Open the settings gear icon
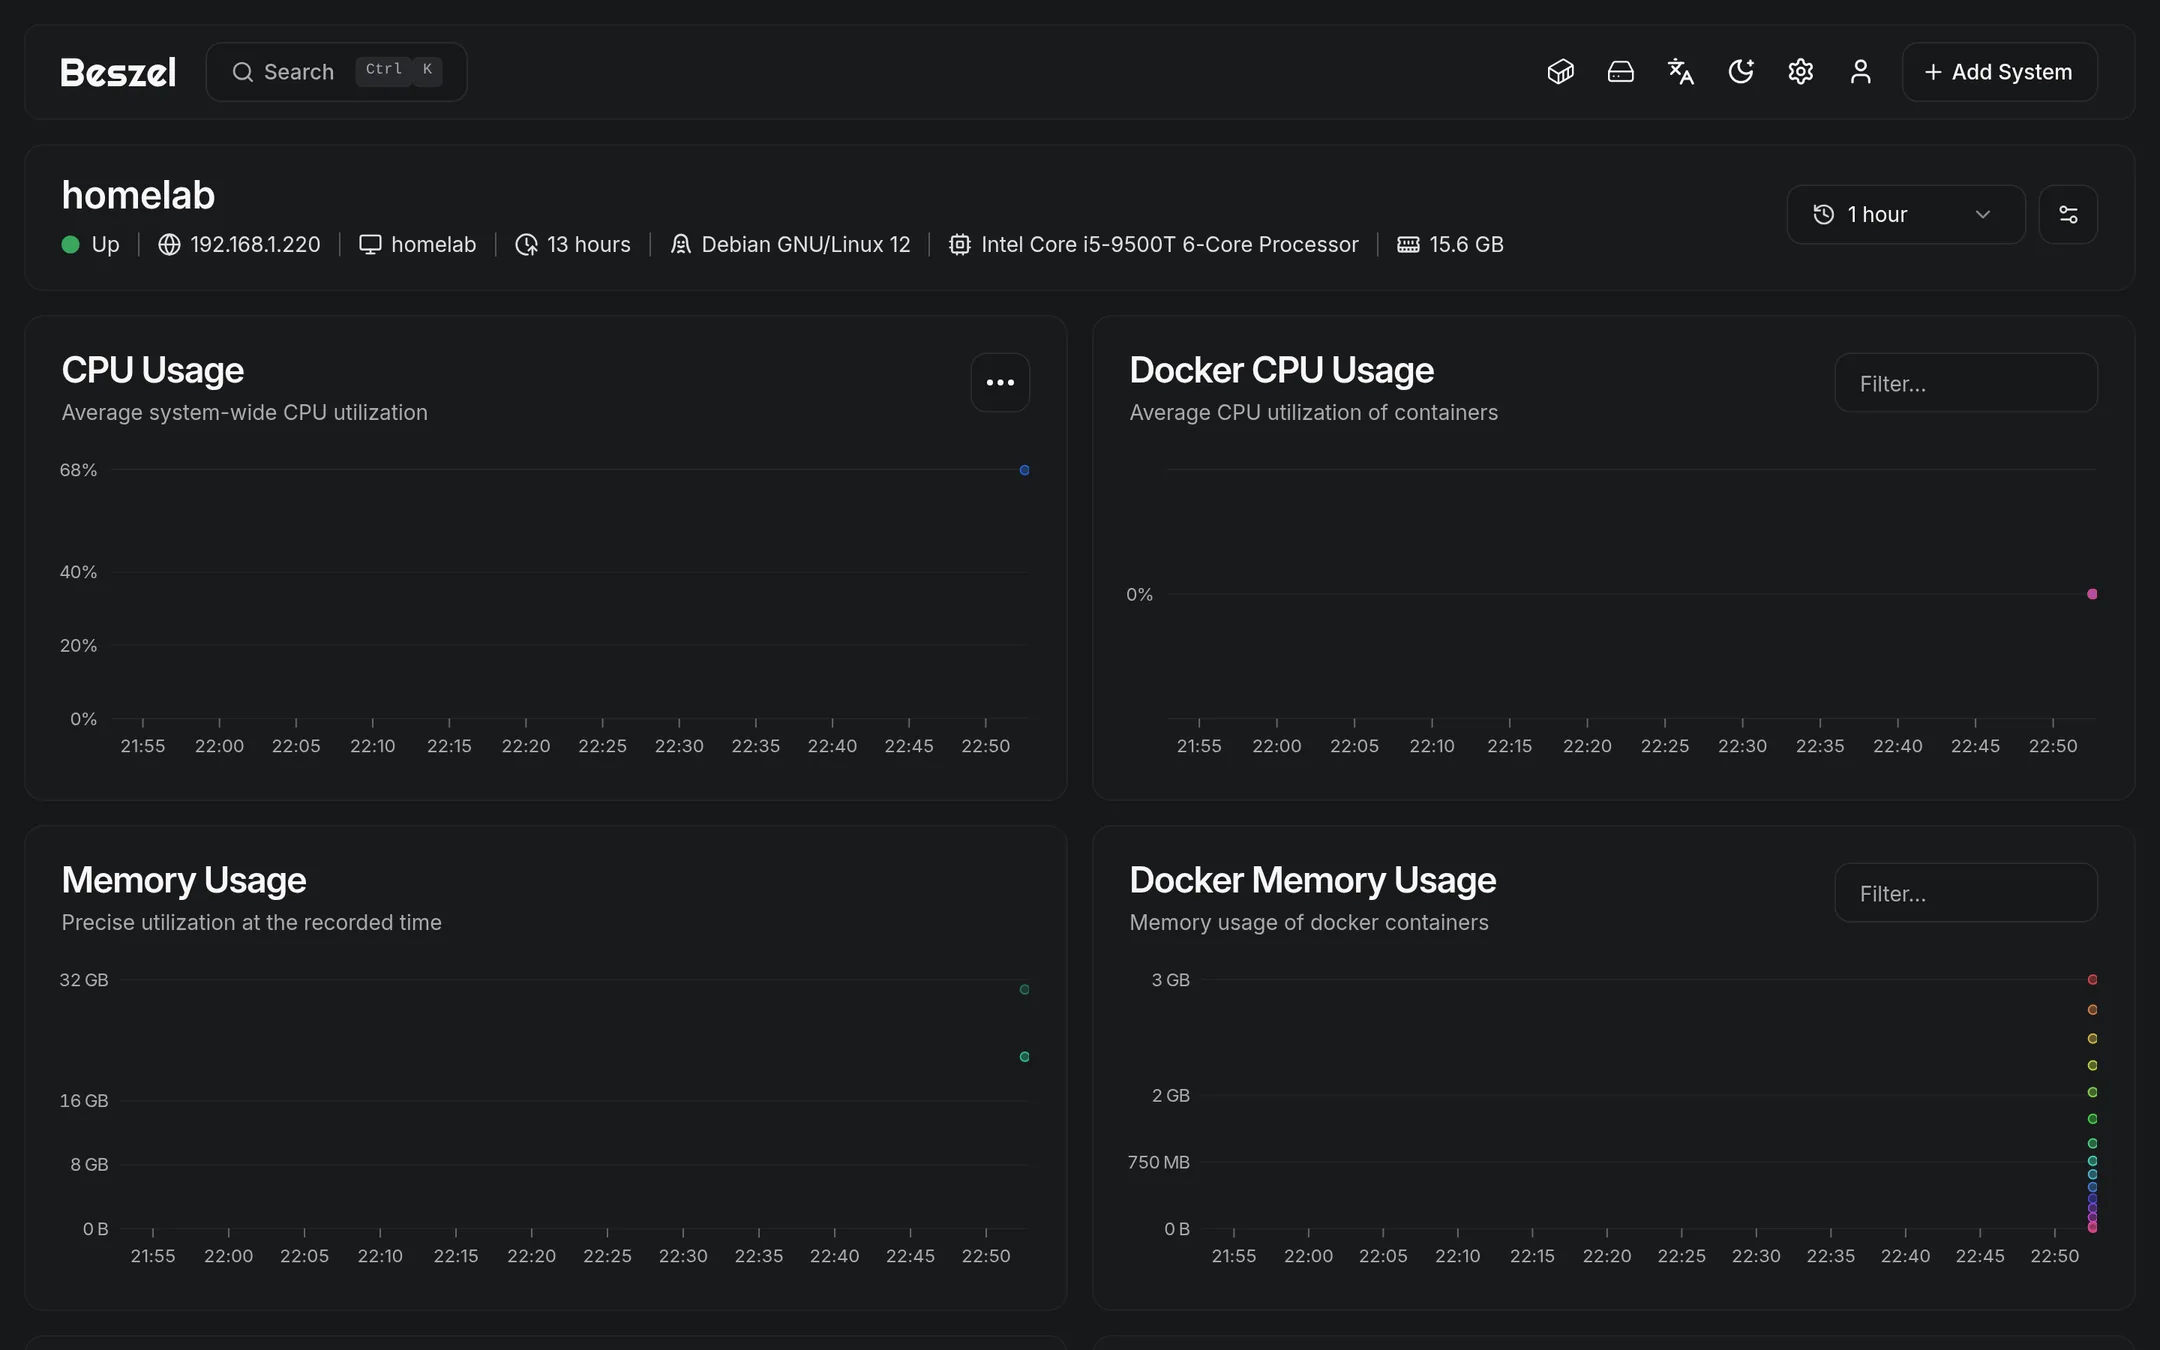 [1800, 72]
